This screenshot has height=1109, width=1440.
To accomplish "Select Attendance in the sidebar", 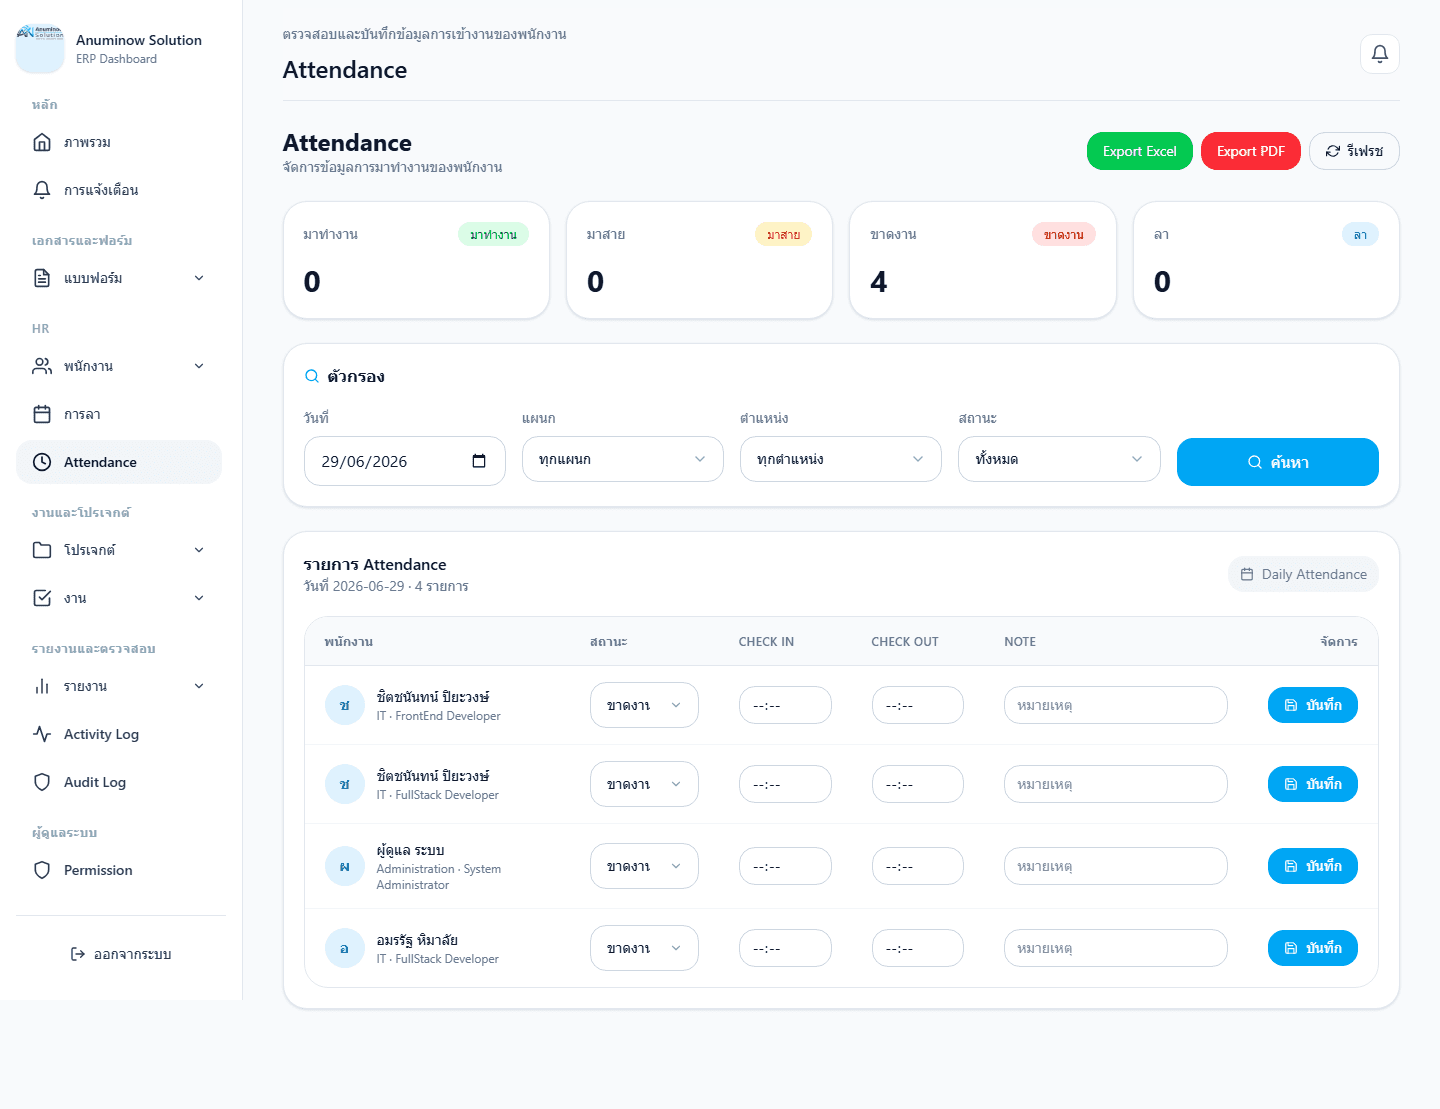I will pos(119,462).
